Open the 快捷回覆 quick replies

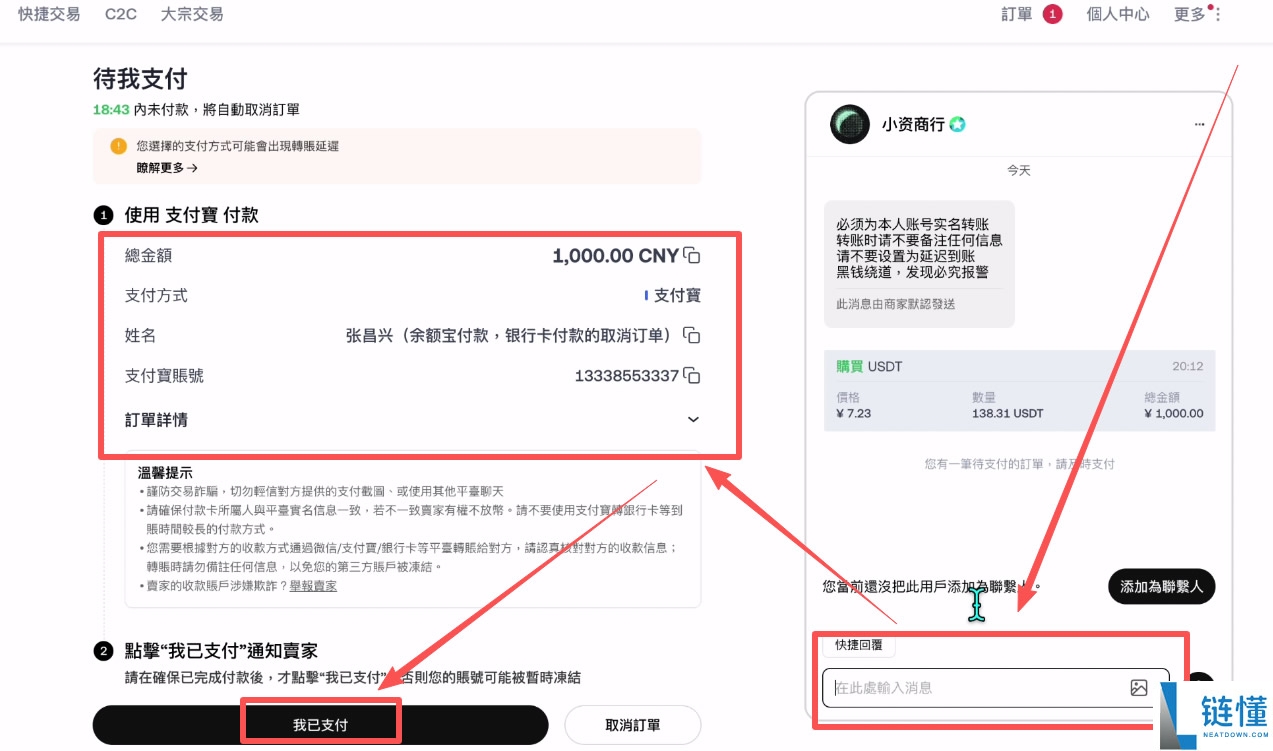coord(859,645)
